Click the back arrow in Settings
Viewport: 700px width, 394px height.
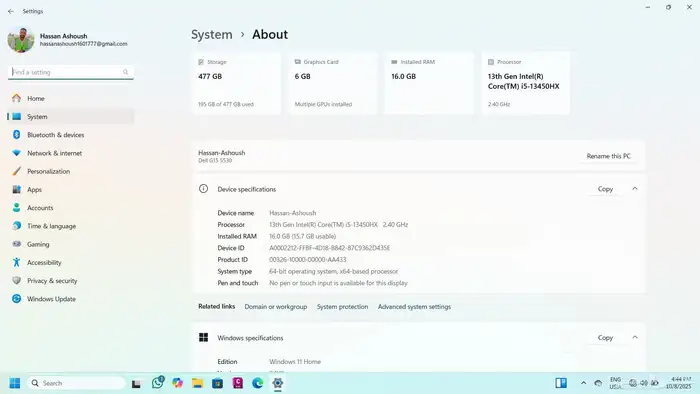(11, 12)
